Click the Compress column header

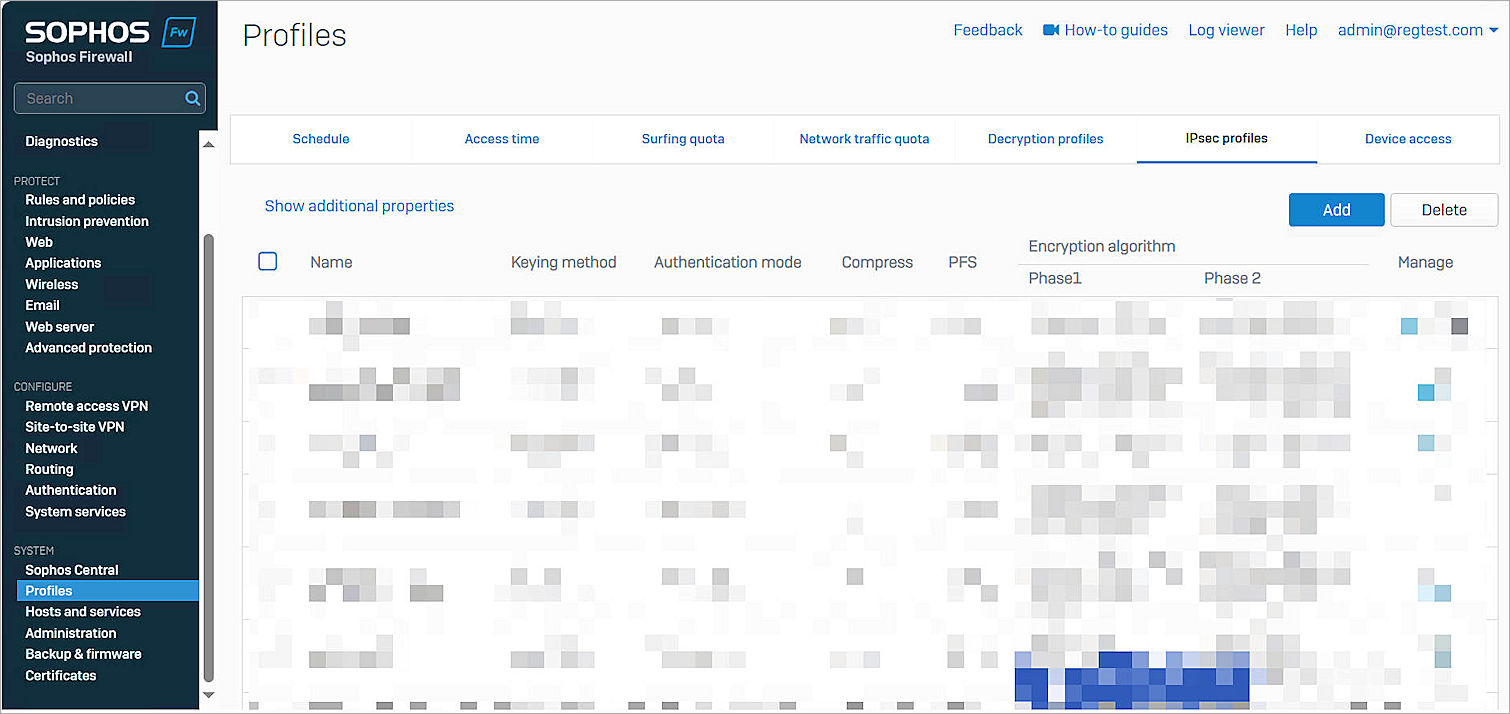tap(877, 262)
